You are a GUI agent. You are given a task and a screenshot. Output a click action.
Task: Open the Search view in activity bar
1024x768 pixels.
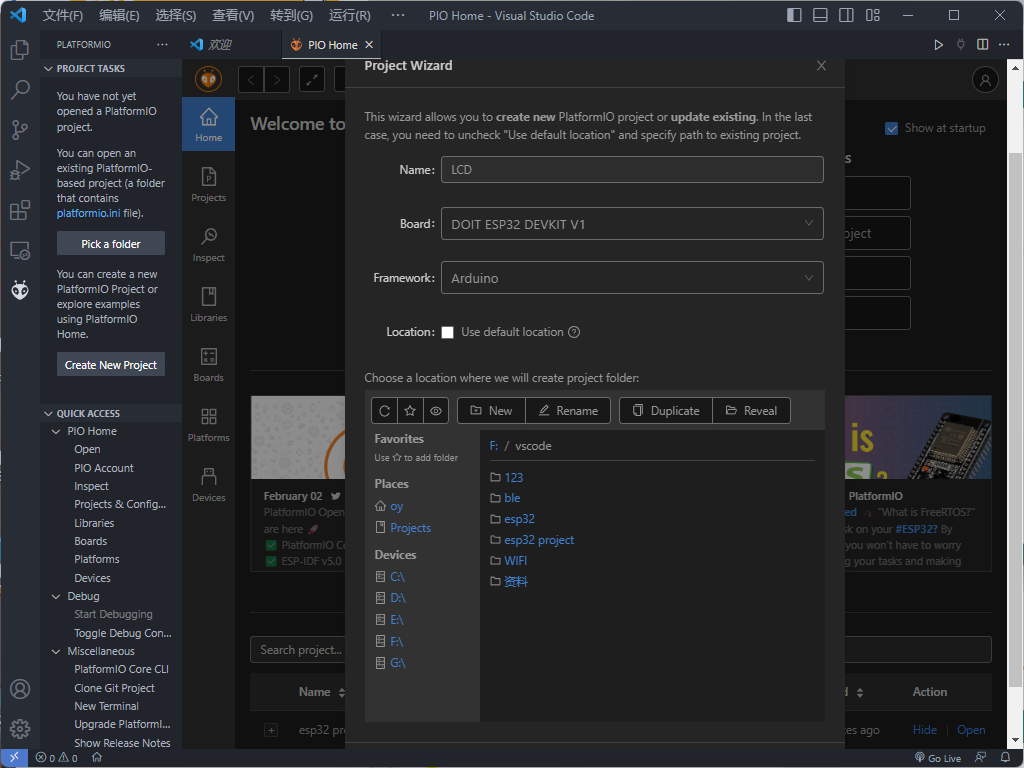20,89
